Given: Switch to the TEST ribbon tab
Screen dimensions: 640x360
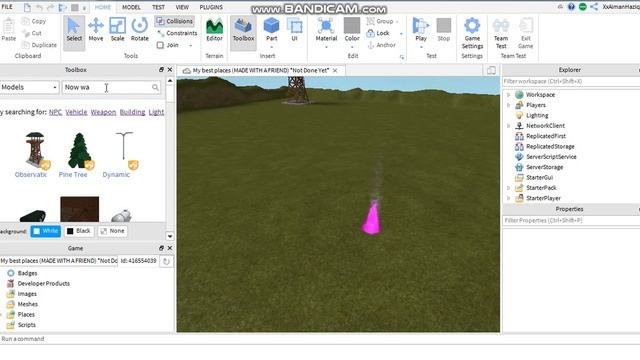Looking at the screenshot, I should (158, 7).
